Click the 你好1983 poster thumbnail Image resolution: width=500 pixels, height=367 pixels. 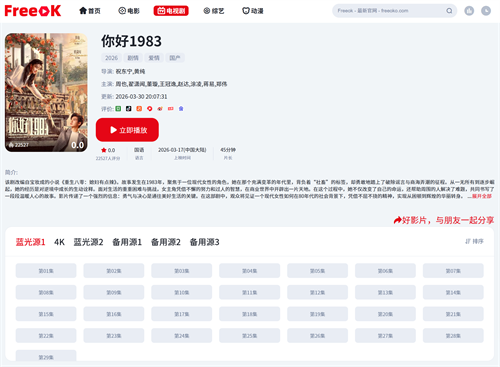pyautogui.click(x=46, y=92)
